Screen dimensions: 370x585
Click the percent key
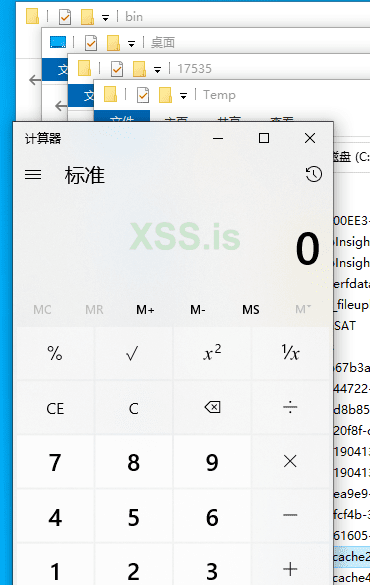pos(55,353)
